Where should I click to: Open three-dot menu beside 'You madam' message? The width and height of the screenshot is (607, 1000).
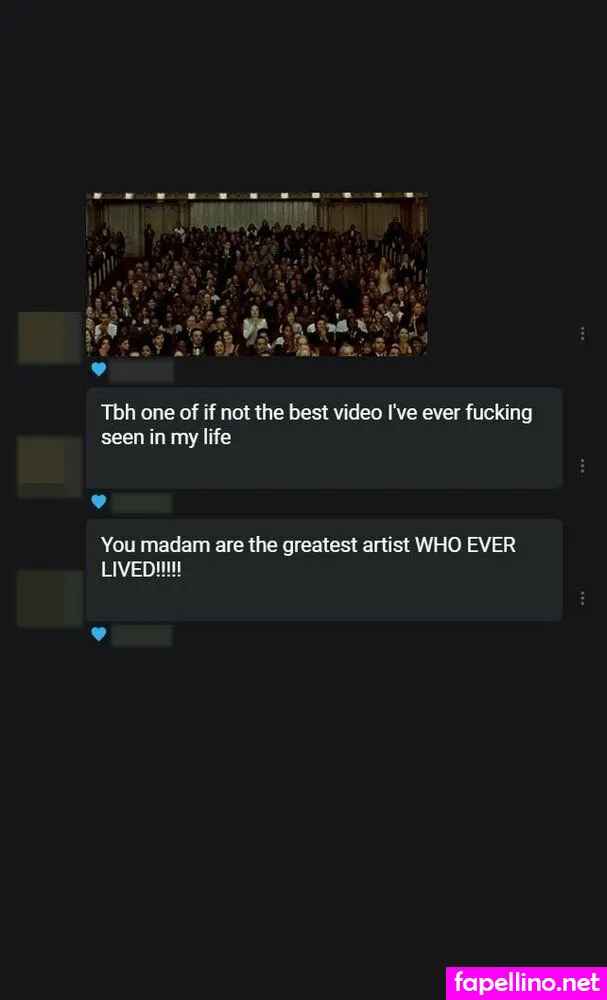point(582,598)
